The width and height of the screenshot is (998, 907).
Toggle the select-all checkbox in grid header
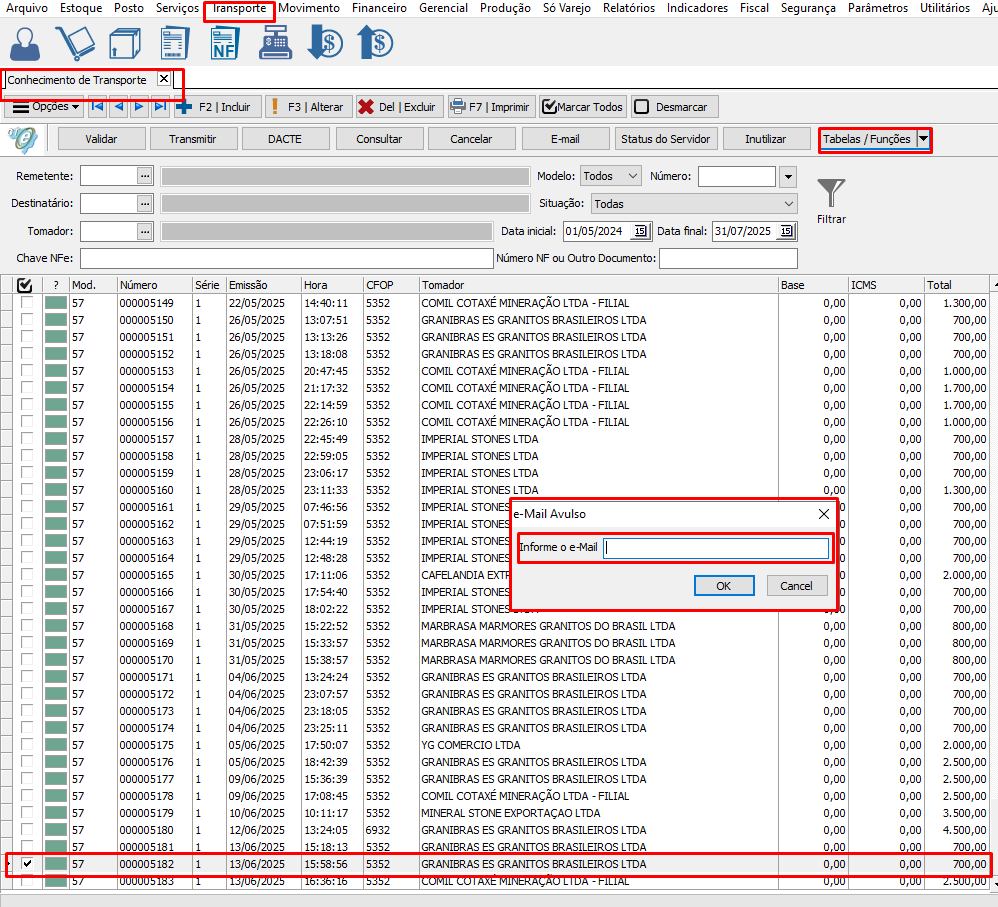26,285
